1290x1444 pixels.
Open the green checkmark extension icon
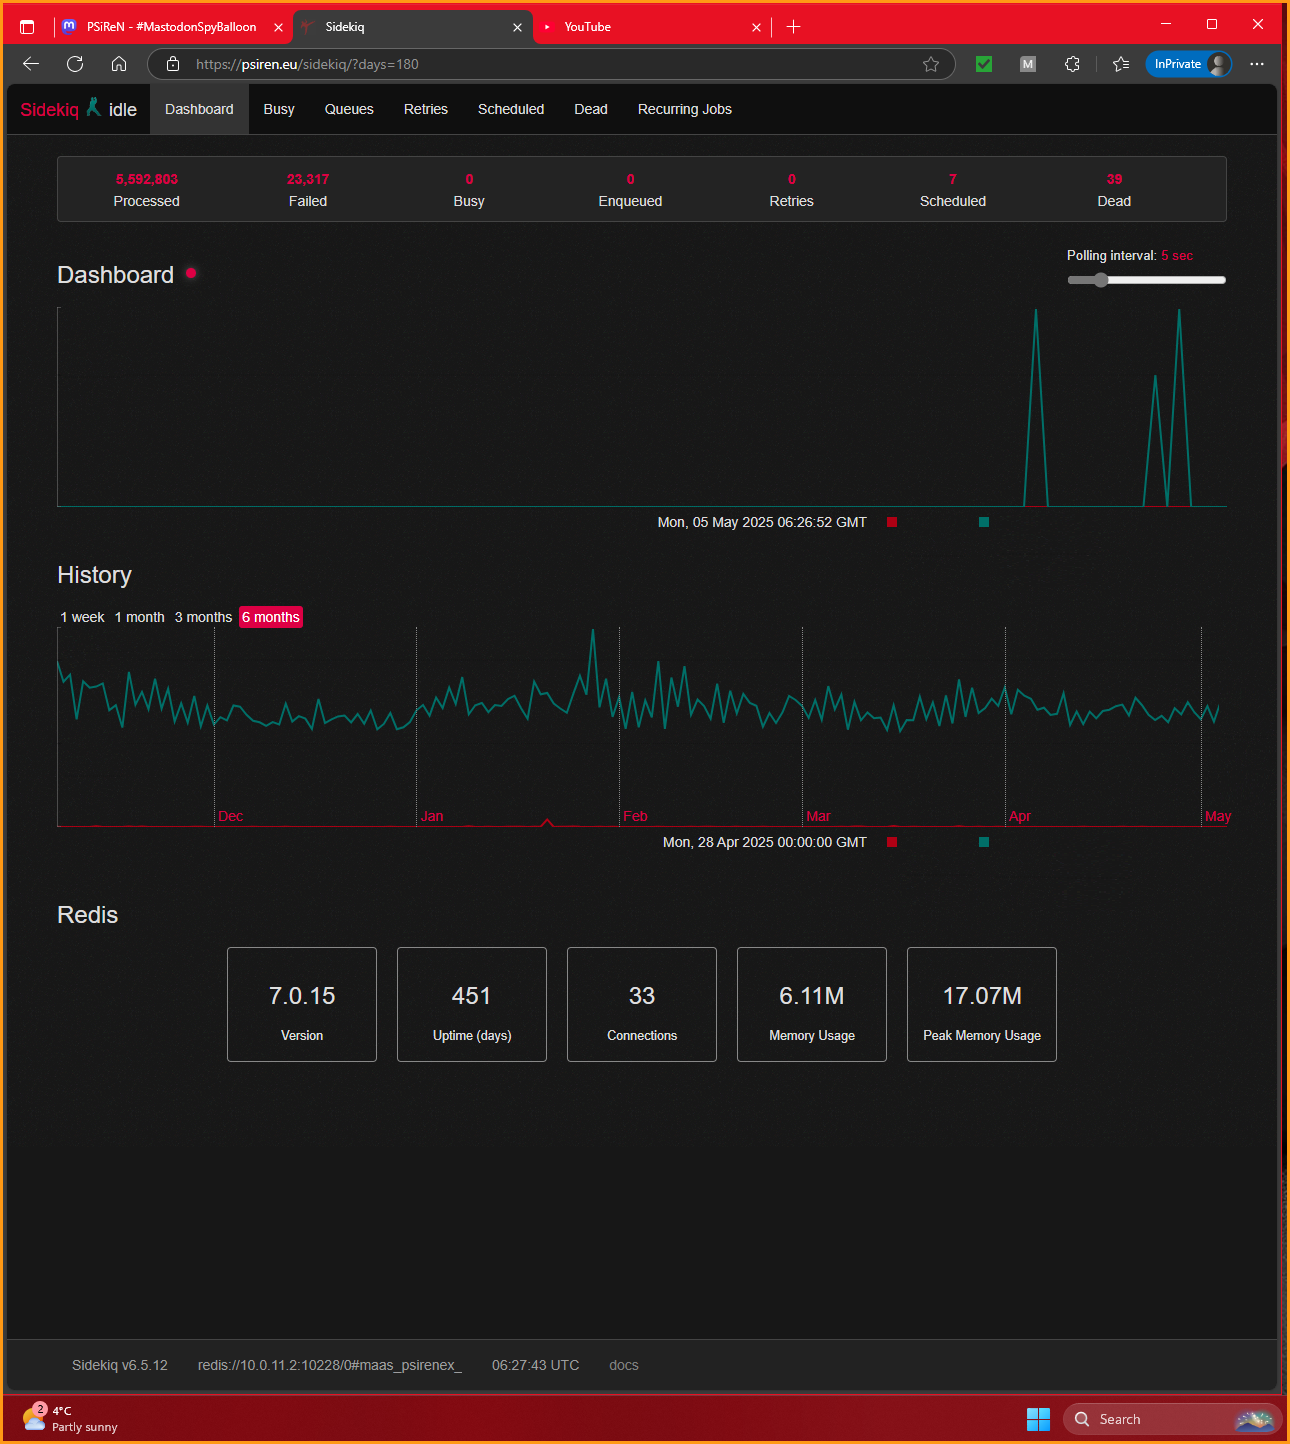[x=984, y=64]
